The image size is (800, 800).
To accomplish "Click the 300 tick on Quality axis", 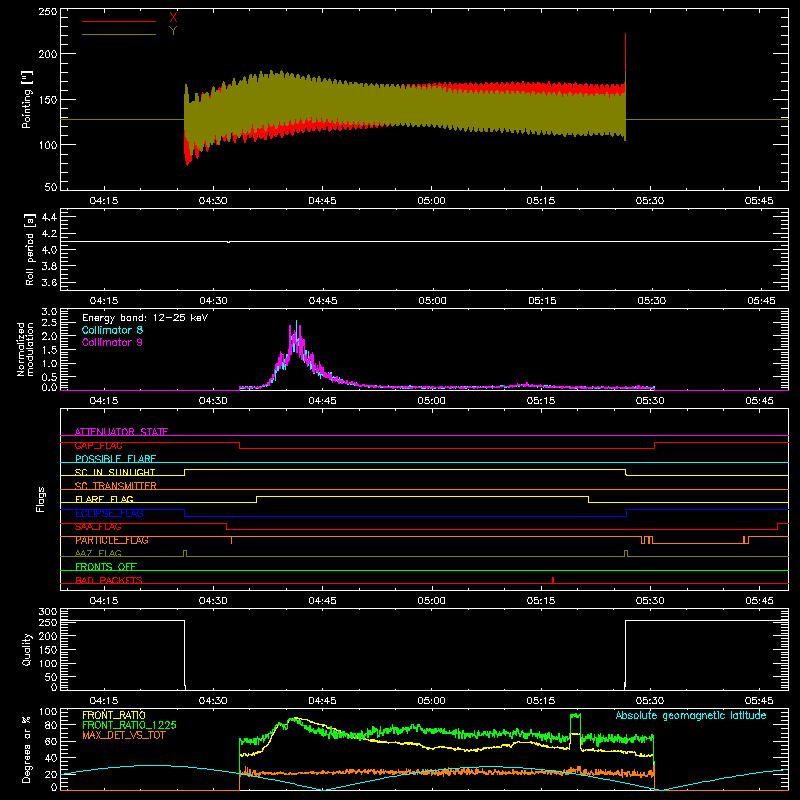I will coord(48,612).
